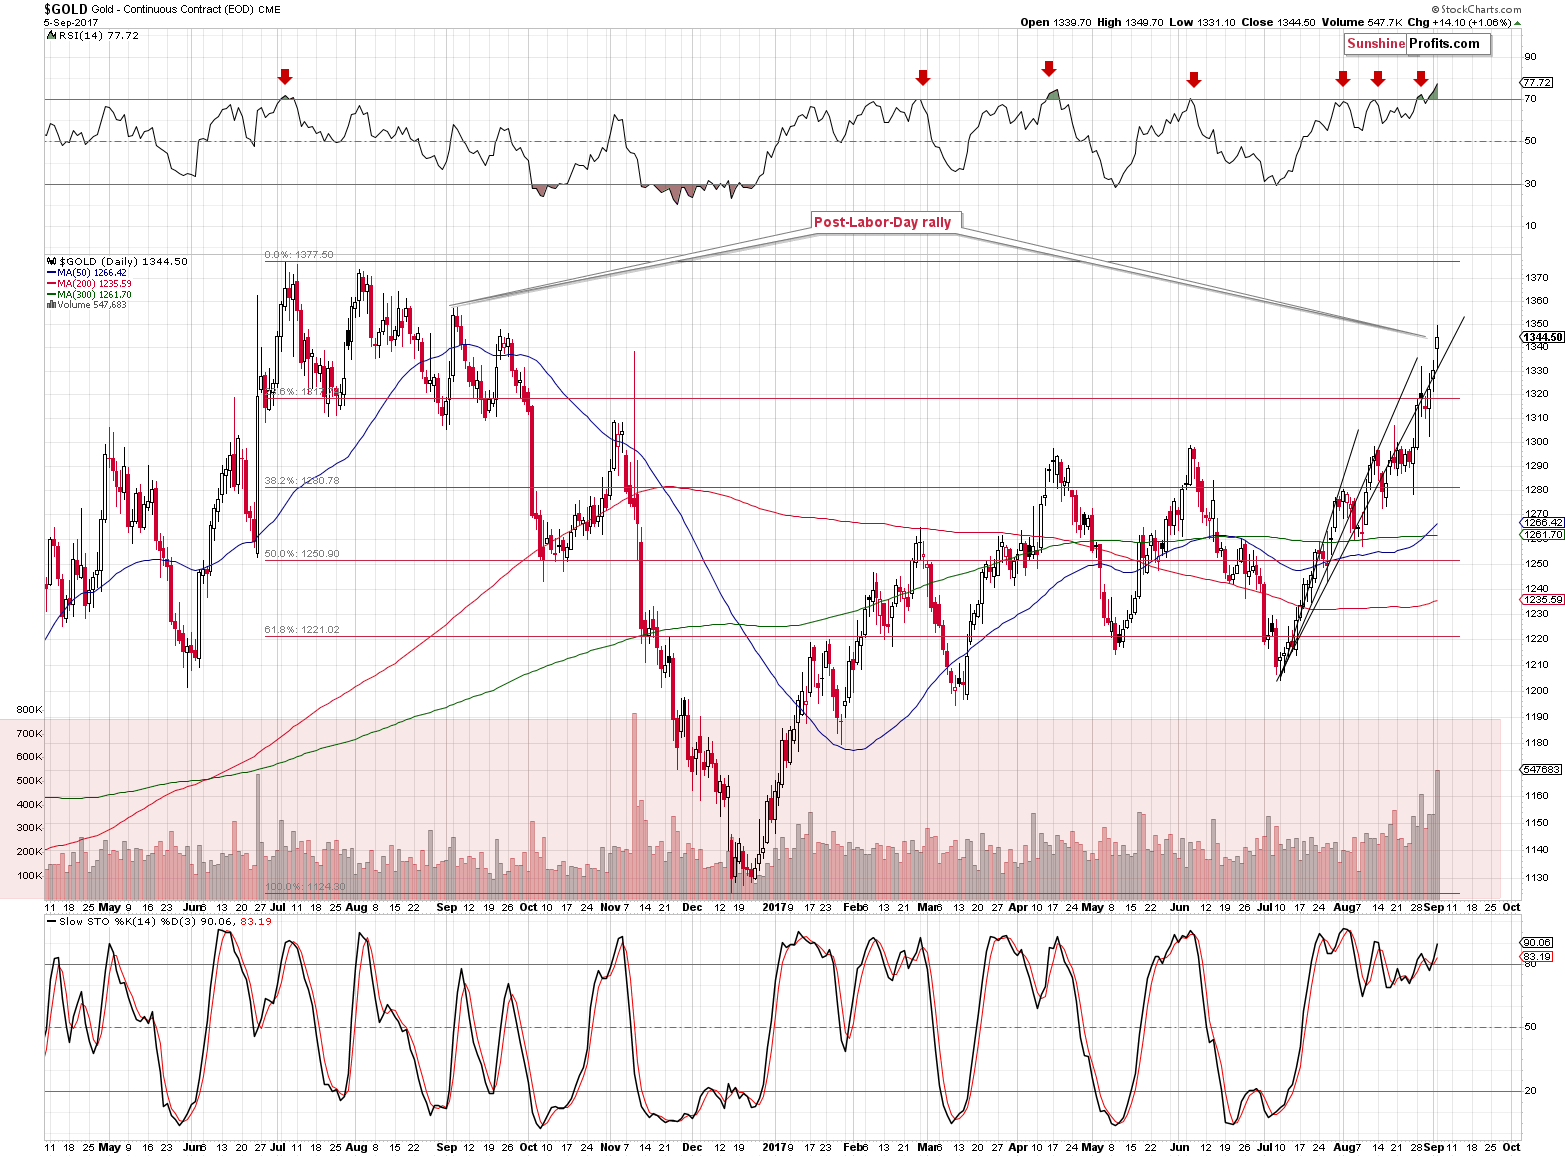Click the 100K volume axis label

29,876
